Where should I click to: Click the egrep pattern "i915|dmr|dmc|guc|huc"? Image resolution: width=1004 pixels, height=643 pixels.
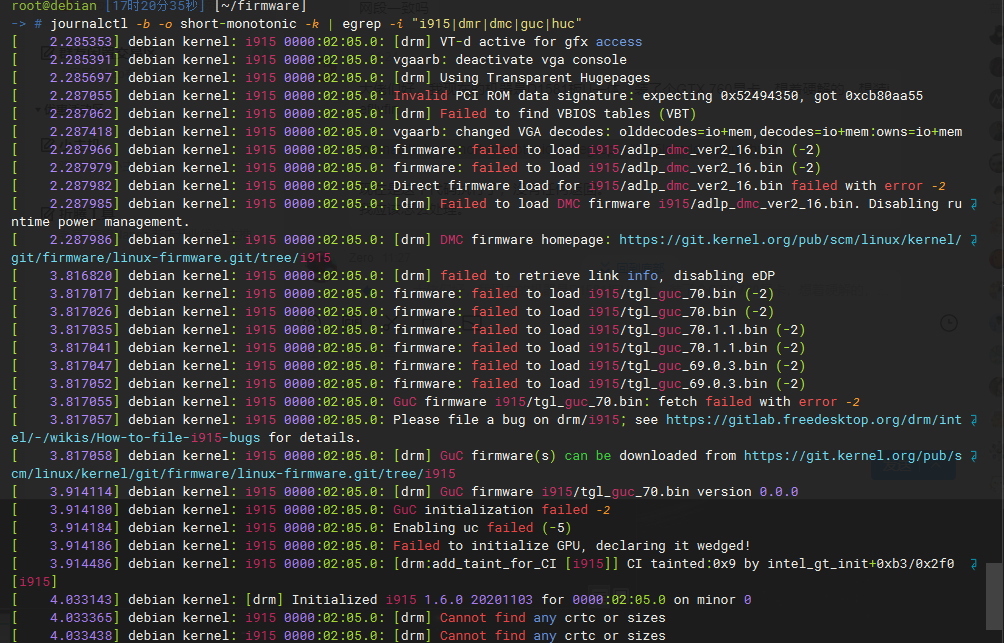(497, 24)
